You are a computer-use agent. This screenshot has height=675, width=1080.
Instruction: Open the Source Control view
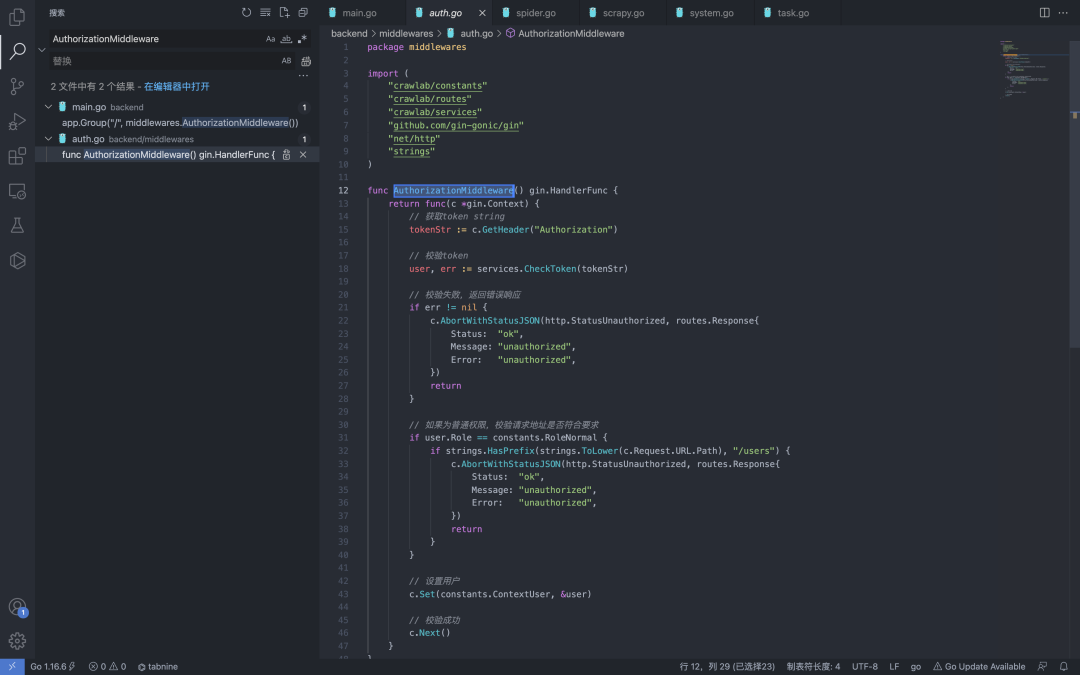(17, 87)
